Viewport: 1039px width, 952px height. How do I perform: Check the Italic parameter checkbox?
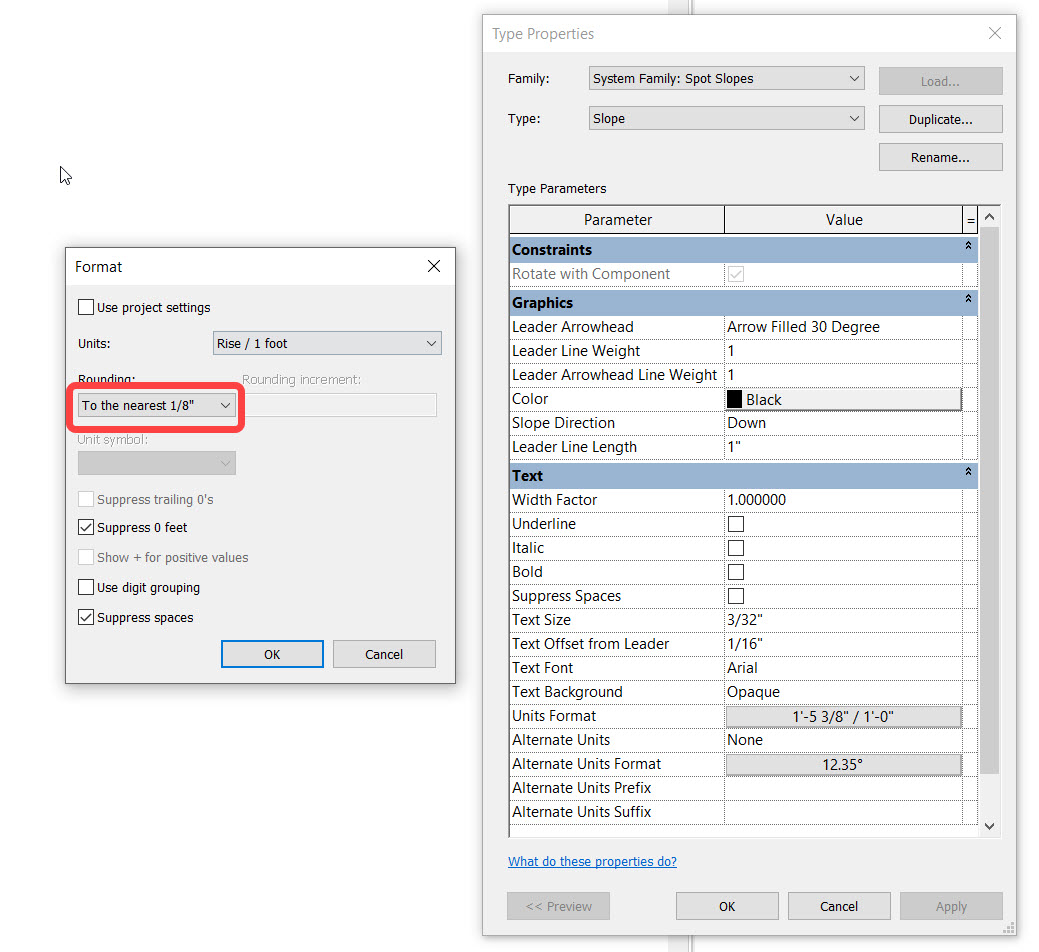click(735, 547)
